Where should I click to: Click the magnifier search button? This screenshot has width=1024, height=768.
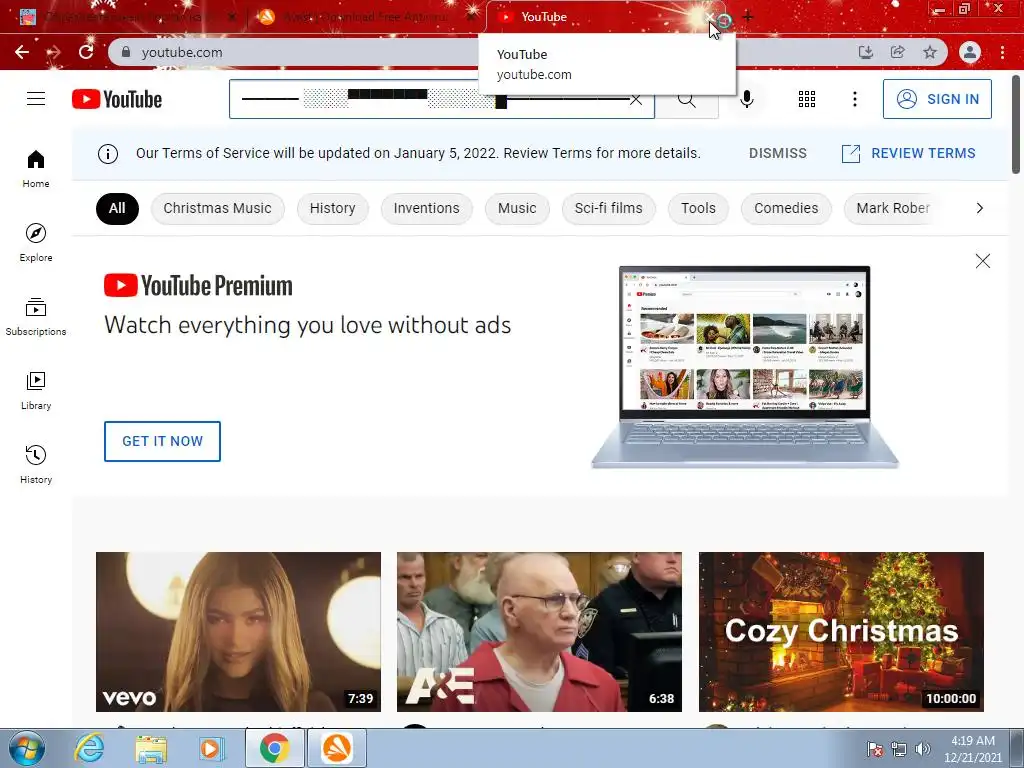(686, 99)
